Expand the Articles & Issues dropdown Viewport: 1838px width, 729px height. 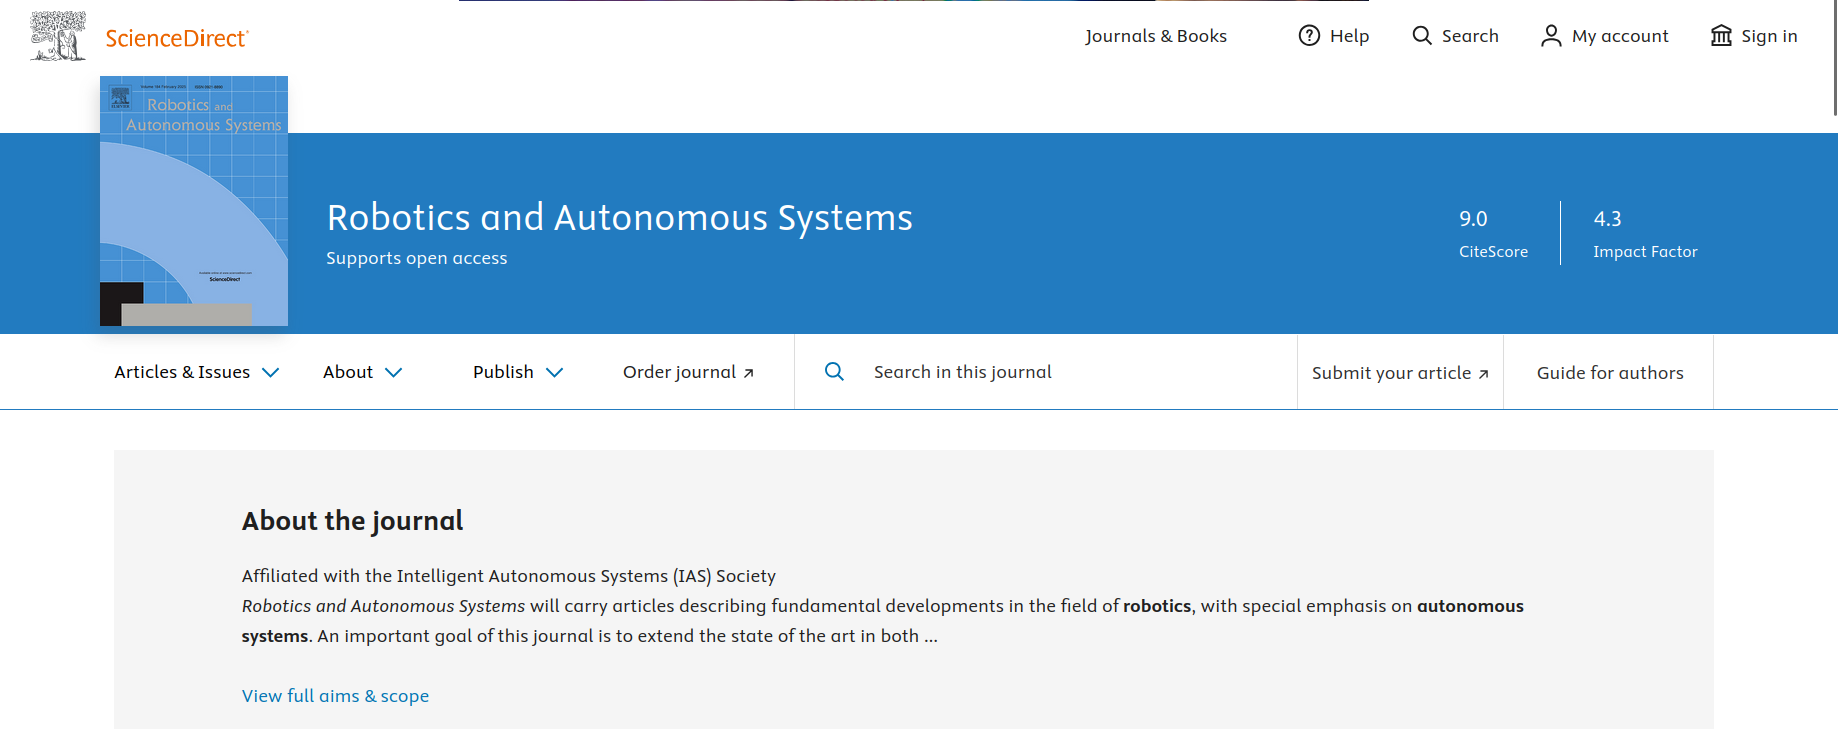(197, 372)
